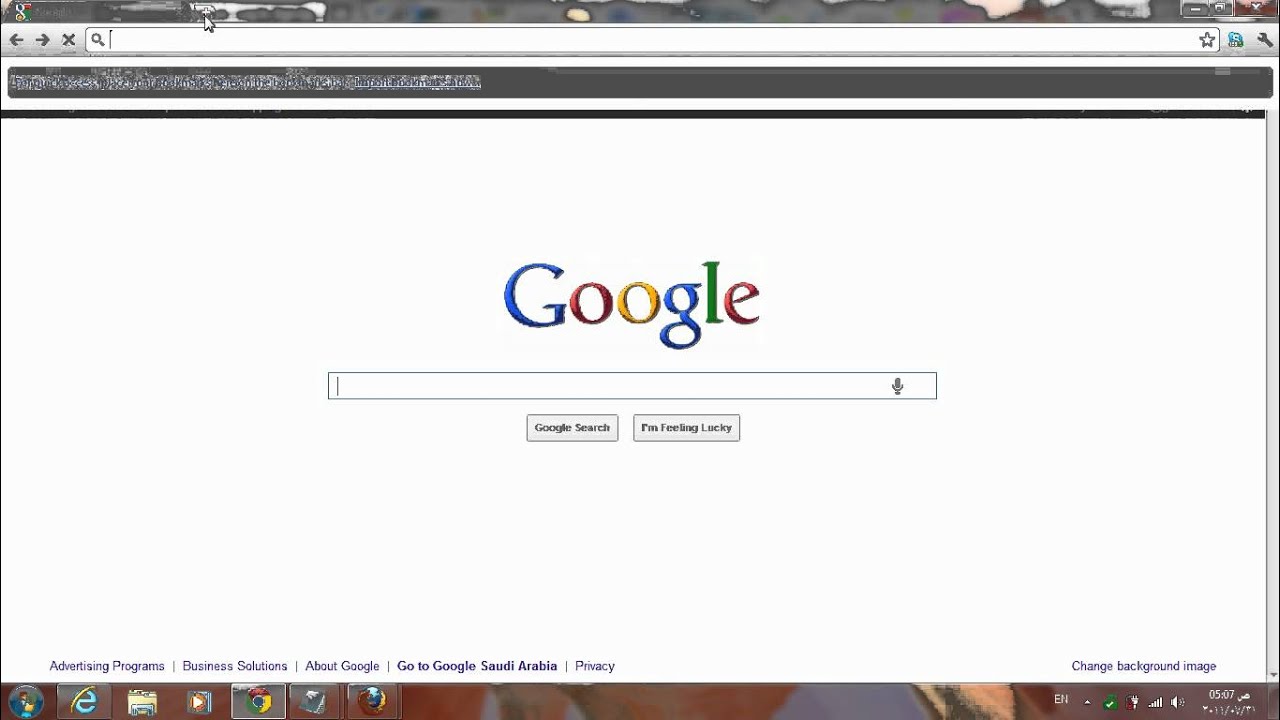Screen dimensions: 1280x720
Task: Go forward using the browser forward arrow
Action: click(x=42, y=40)
